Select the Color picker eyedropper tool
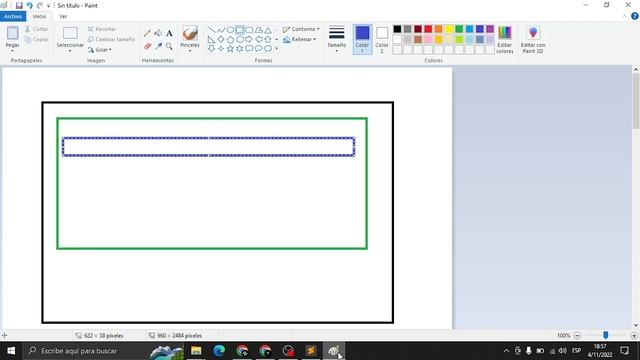This screenshot has width=640, height=360. point(158,46)
